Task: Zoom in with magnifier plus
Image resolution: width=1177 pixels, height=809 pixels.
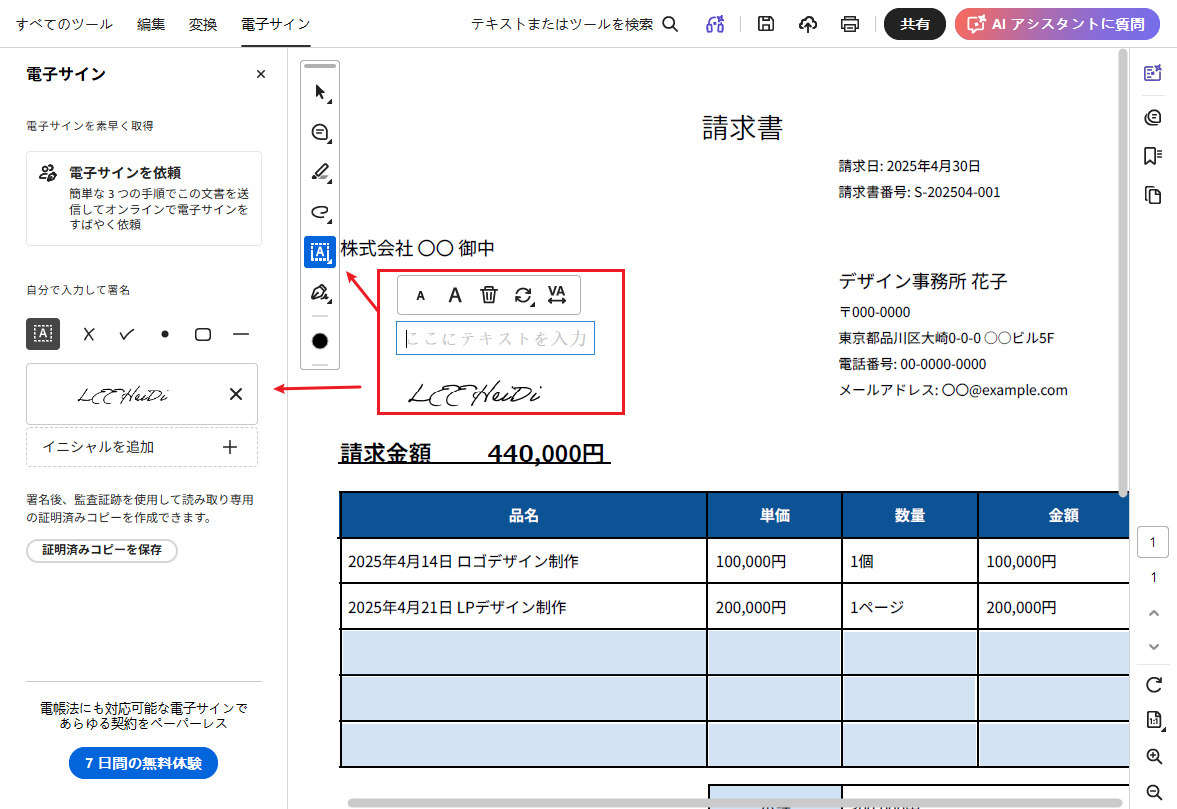Action: 1154,756
